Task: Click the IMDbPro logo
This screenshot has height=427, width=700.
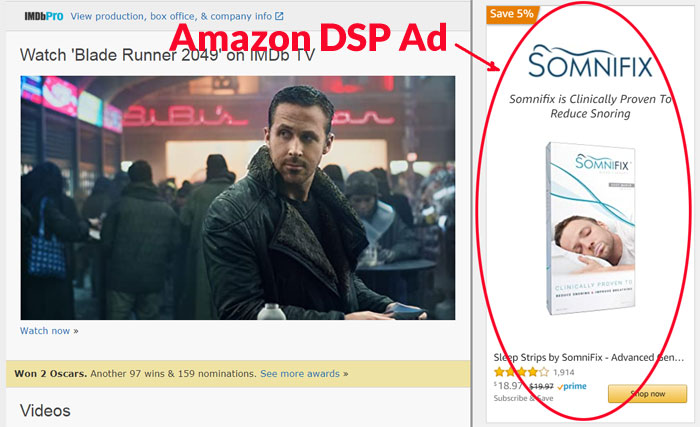Action: pyautogui.click(x=44, y=17)
